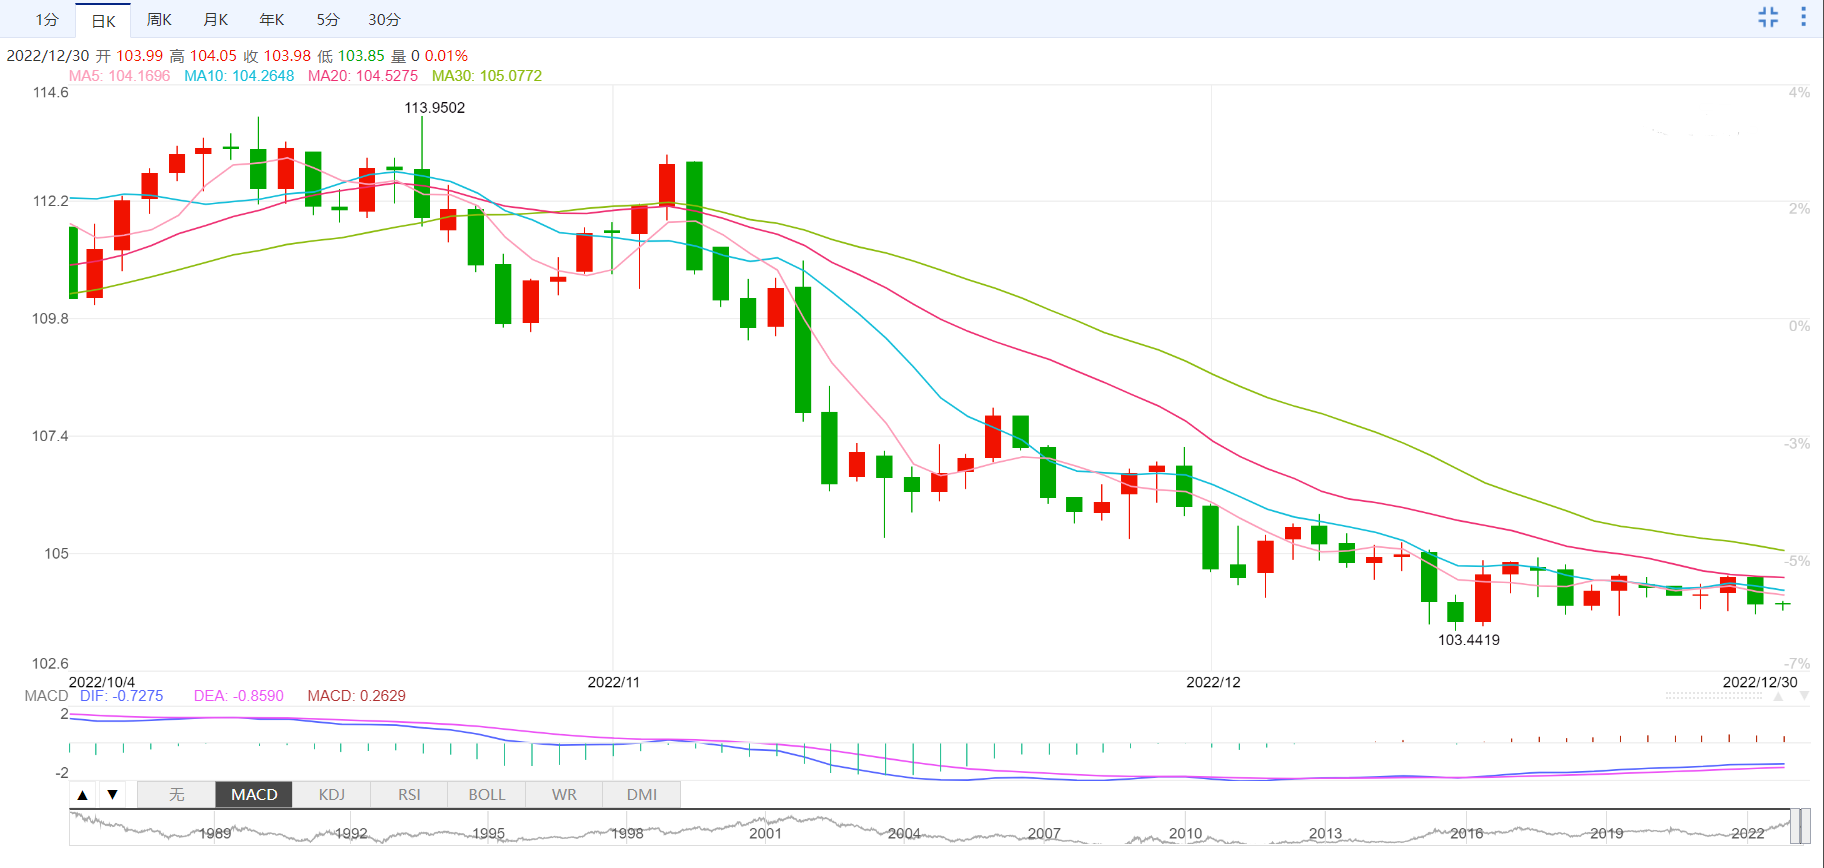Click the 2001 mark on the overview timeline
This screenshot has height=868, width=1824.
(765, 834)
